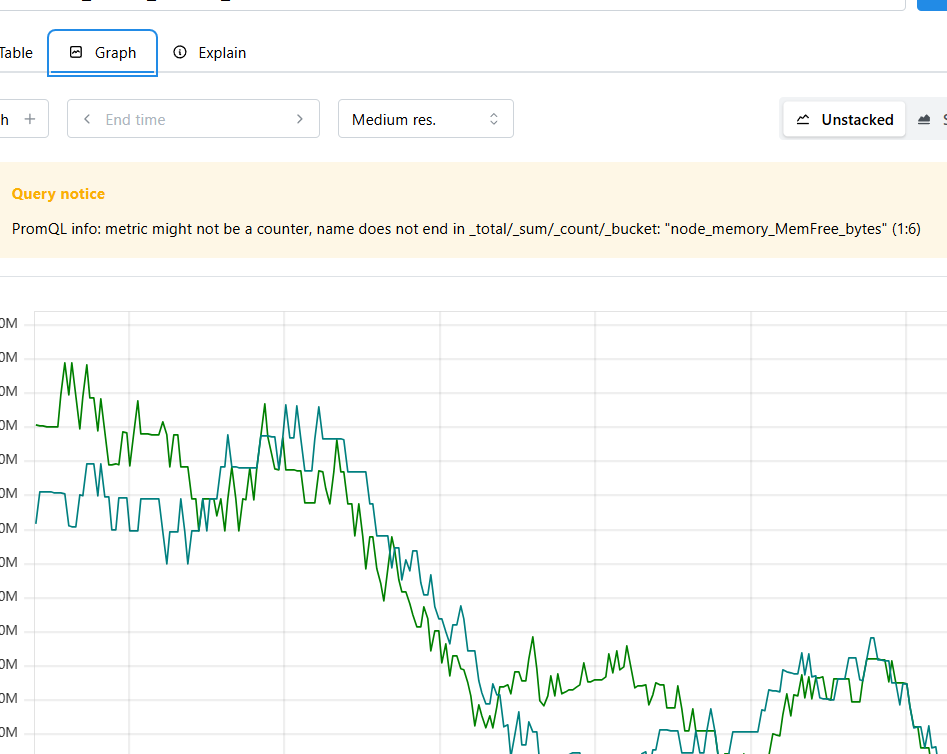Click the resolution selector up-down arrows
947x754 pixels.
[x=493, y=119]
